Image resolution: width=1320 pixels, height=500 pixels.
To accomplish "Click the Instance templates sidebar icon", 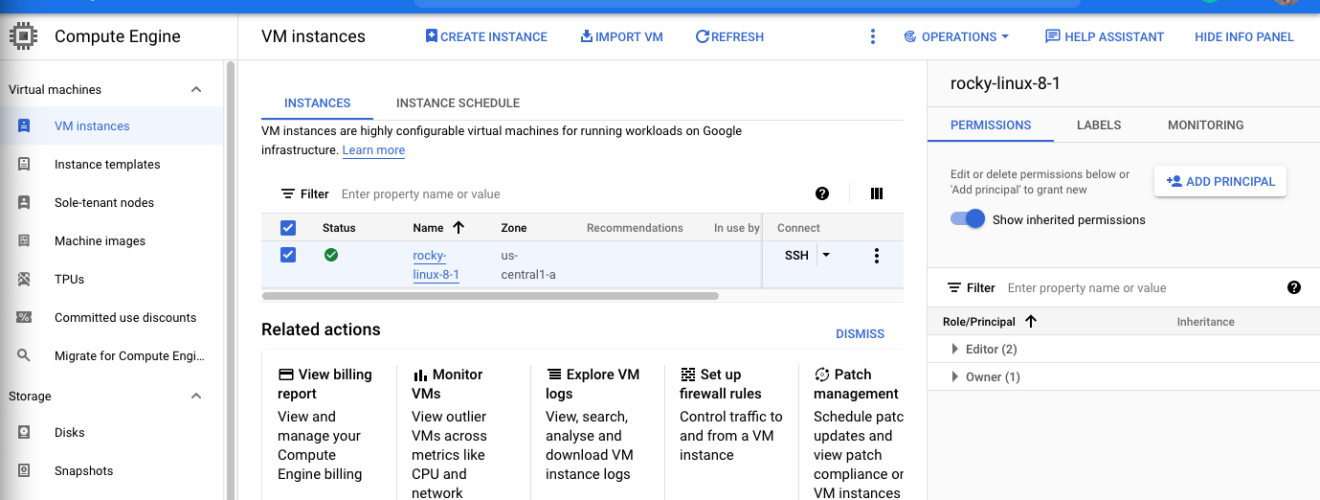I will pos(24,164).
